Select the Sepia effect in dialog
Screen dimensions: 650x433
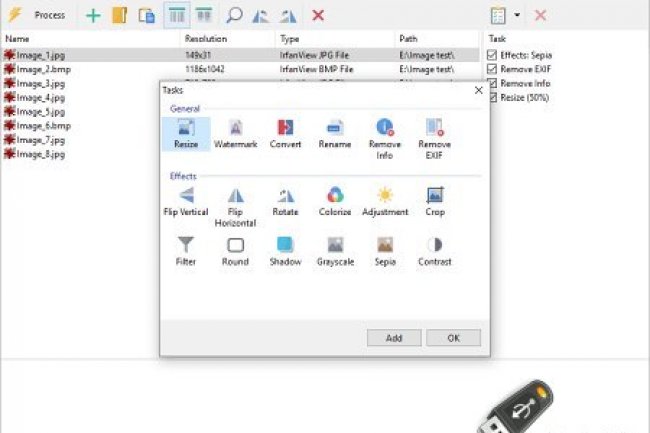click(385, 252)
